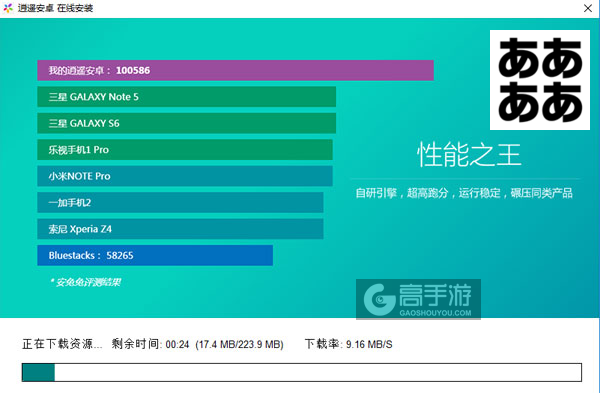Select the 索尼 Xperia Z4 bar
Screen dimensions: 600x393
180,229
